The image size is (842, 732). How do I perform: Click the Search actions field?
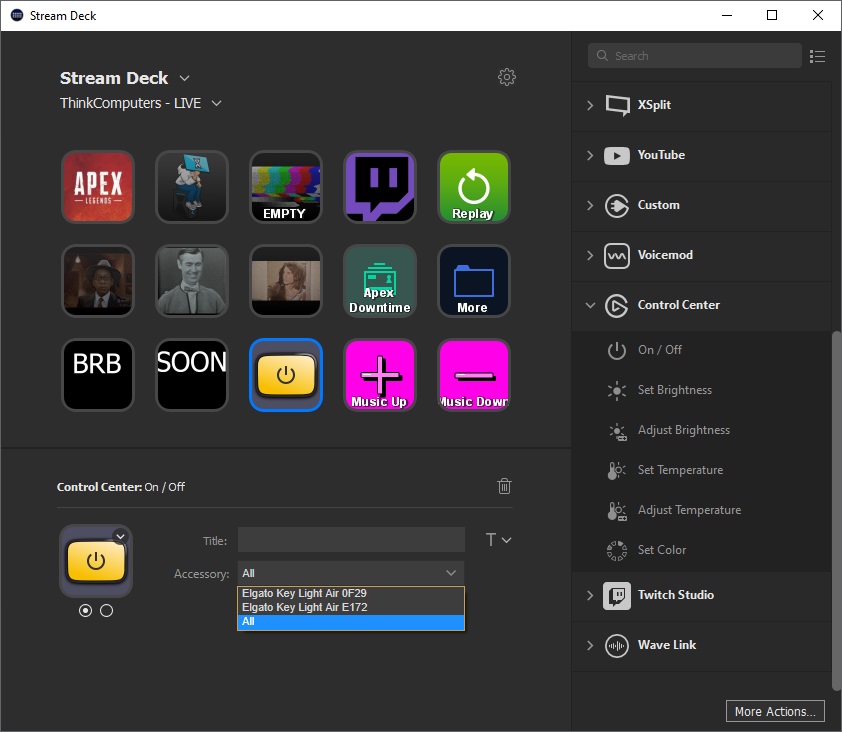tap(695, 56)
